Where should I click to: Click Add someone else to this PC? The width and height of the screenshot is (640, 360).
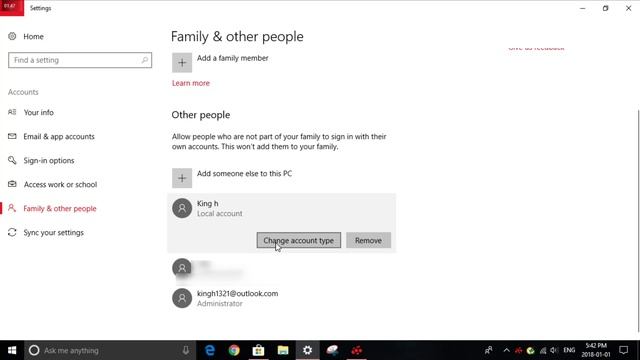tap(244, 173)
